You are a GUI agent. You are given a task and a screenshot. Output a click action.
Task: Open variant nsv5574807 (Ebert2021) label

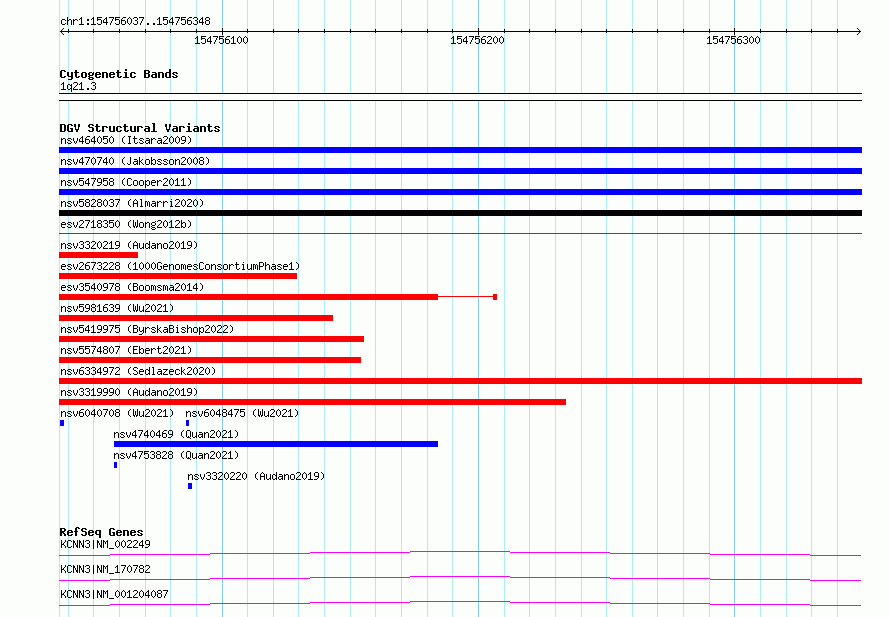[x=126, y=350]
